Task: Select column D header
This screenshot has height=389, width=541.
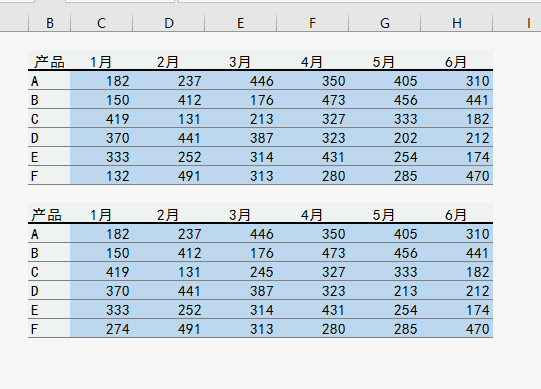Action: 169,23
